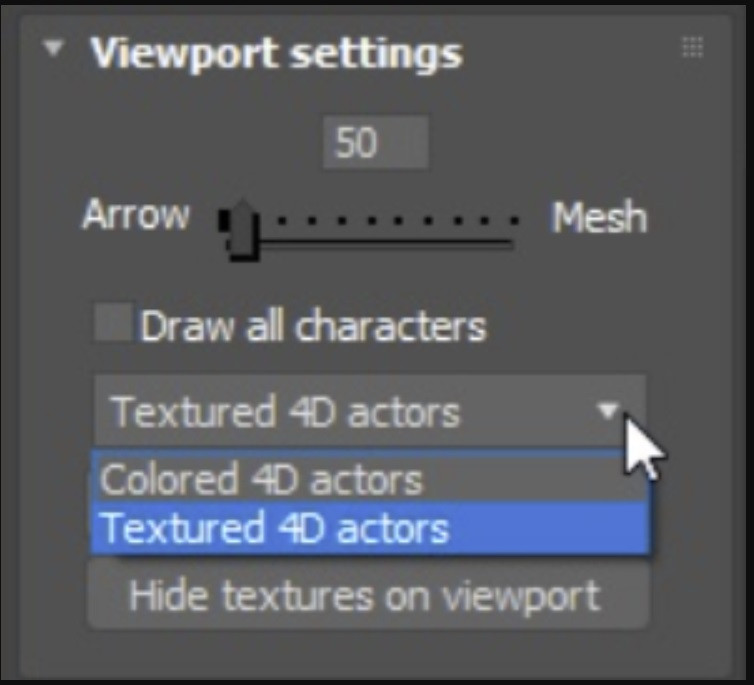
Task: Click the Arrow label beside the slider
Action: tap(136, 215)
